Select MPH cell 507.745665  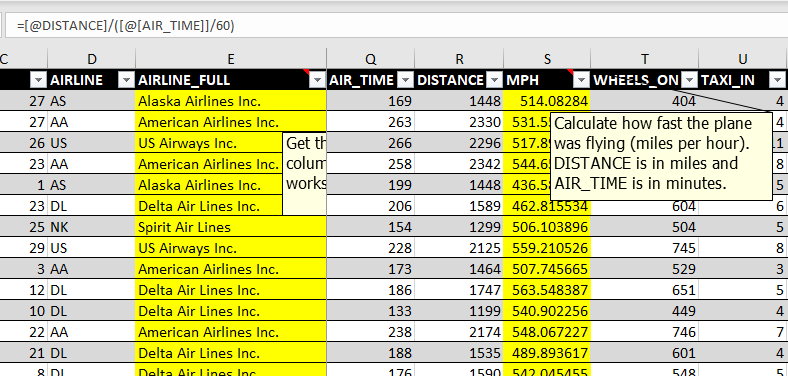[547, 269]
